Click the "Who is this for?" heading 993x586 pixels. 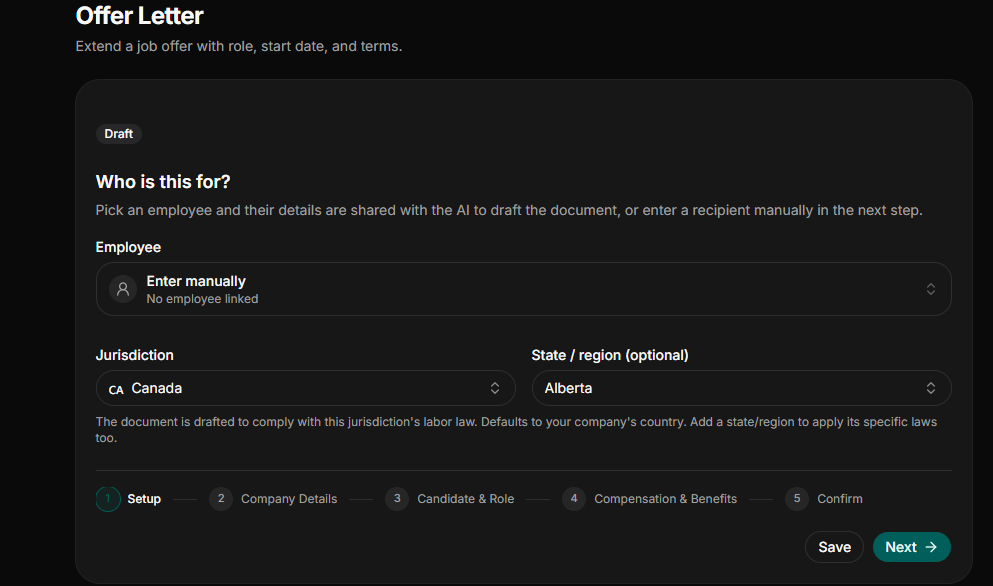click(163, 182)
